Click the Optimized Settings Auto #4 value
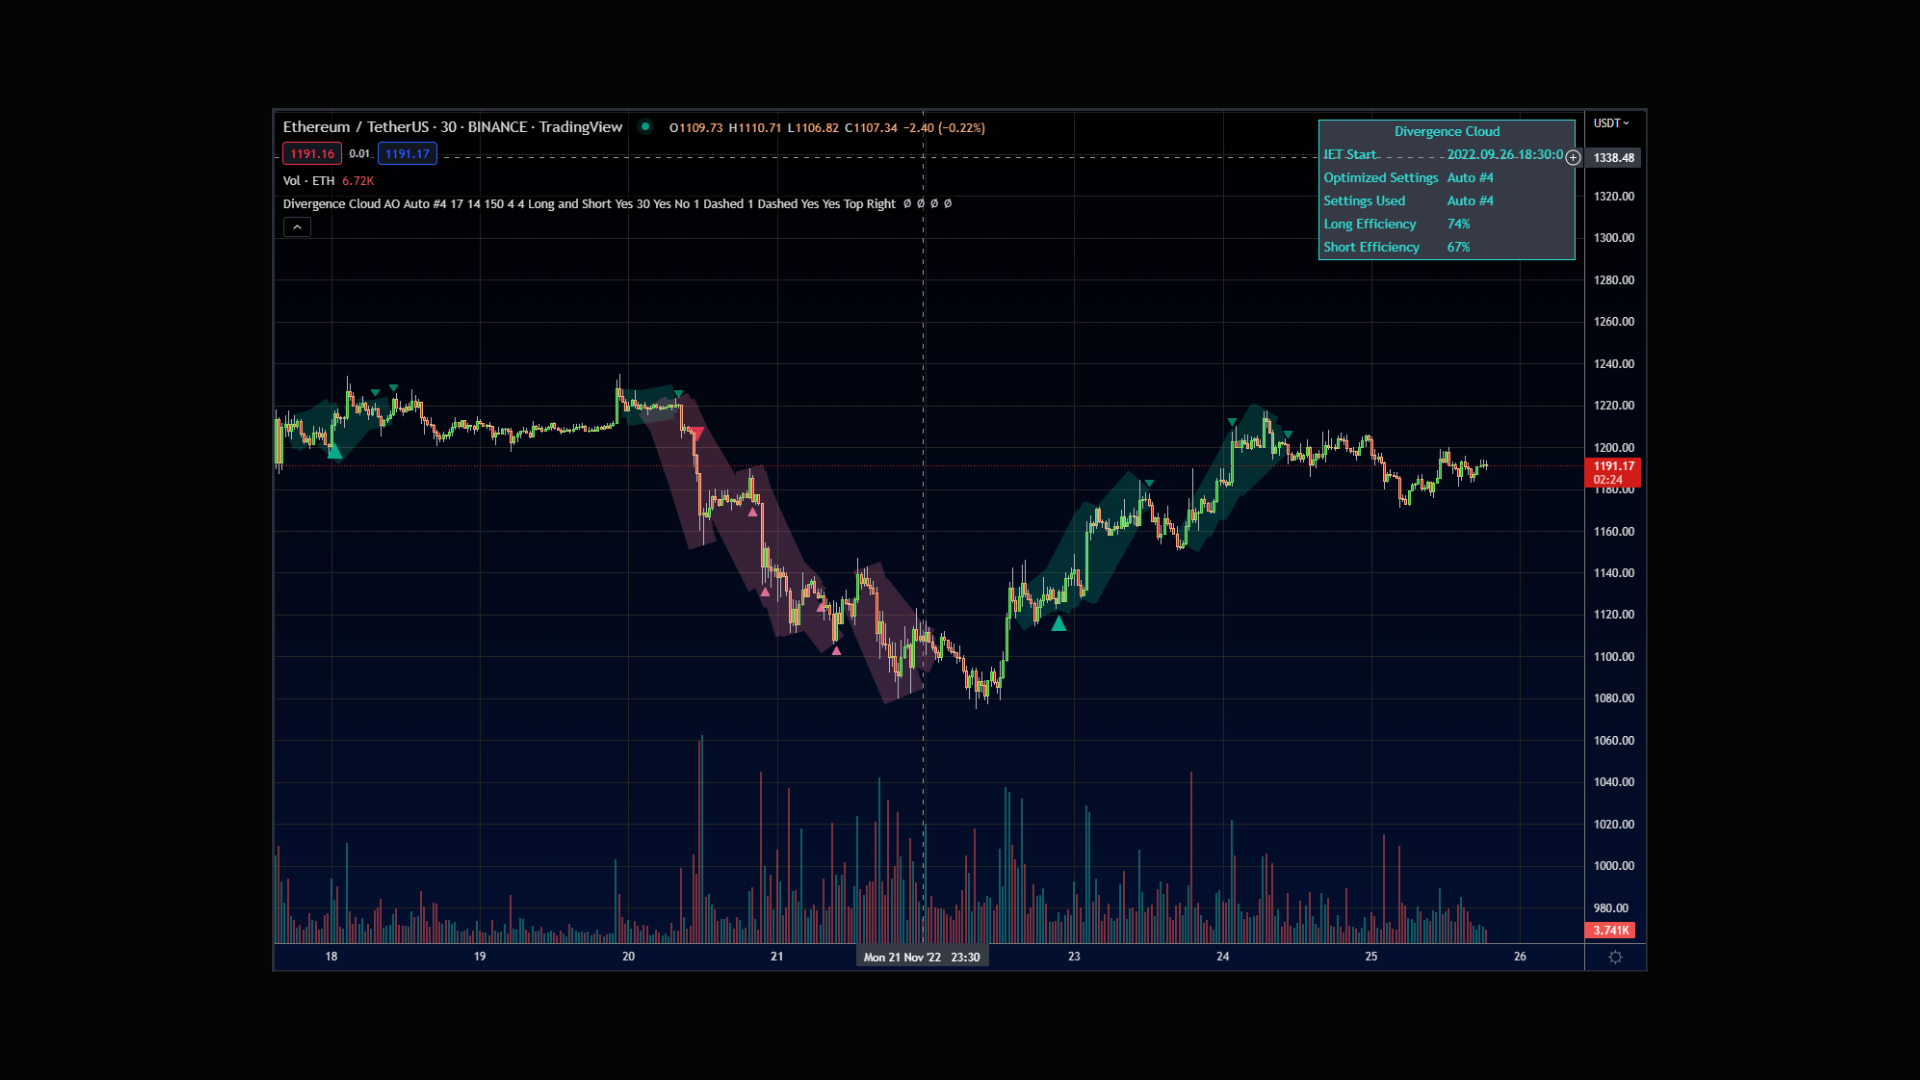 coord(1469,177)
